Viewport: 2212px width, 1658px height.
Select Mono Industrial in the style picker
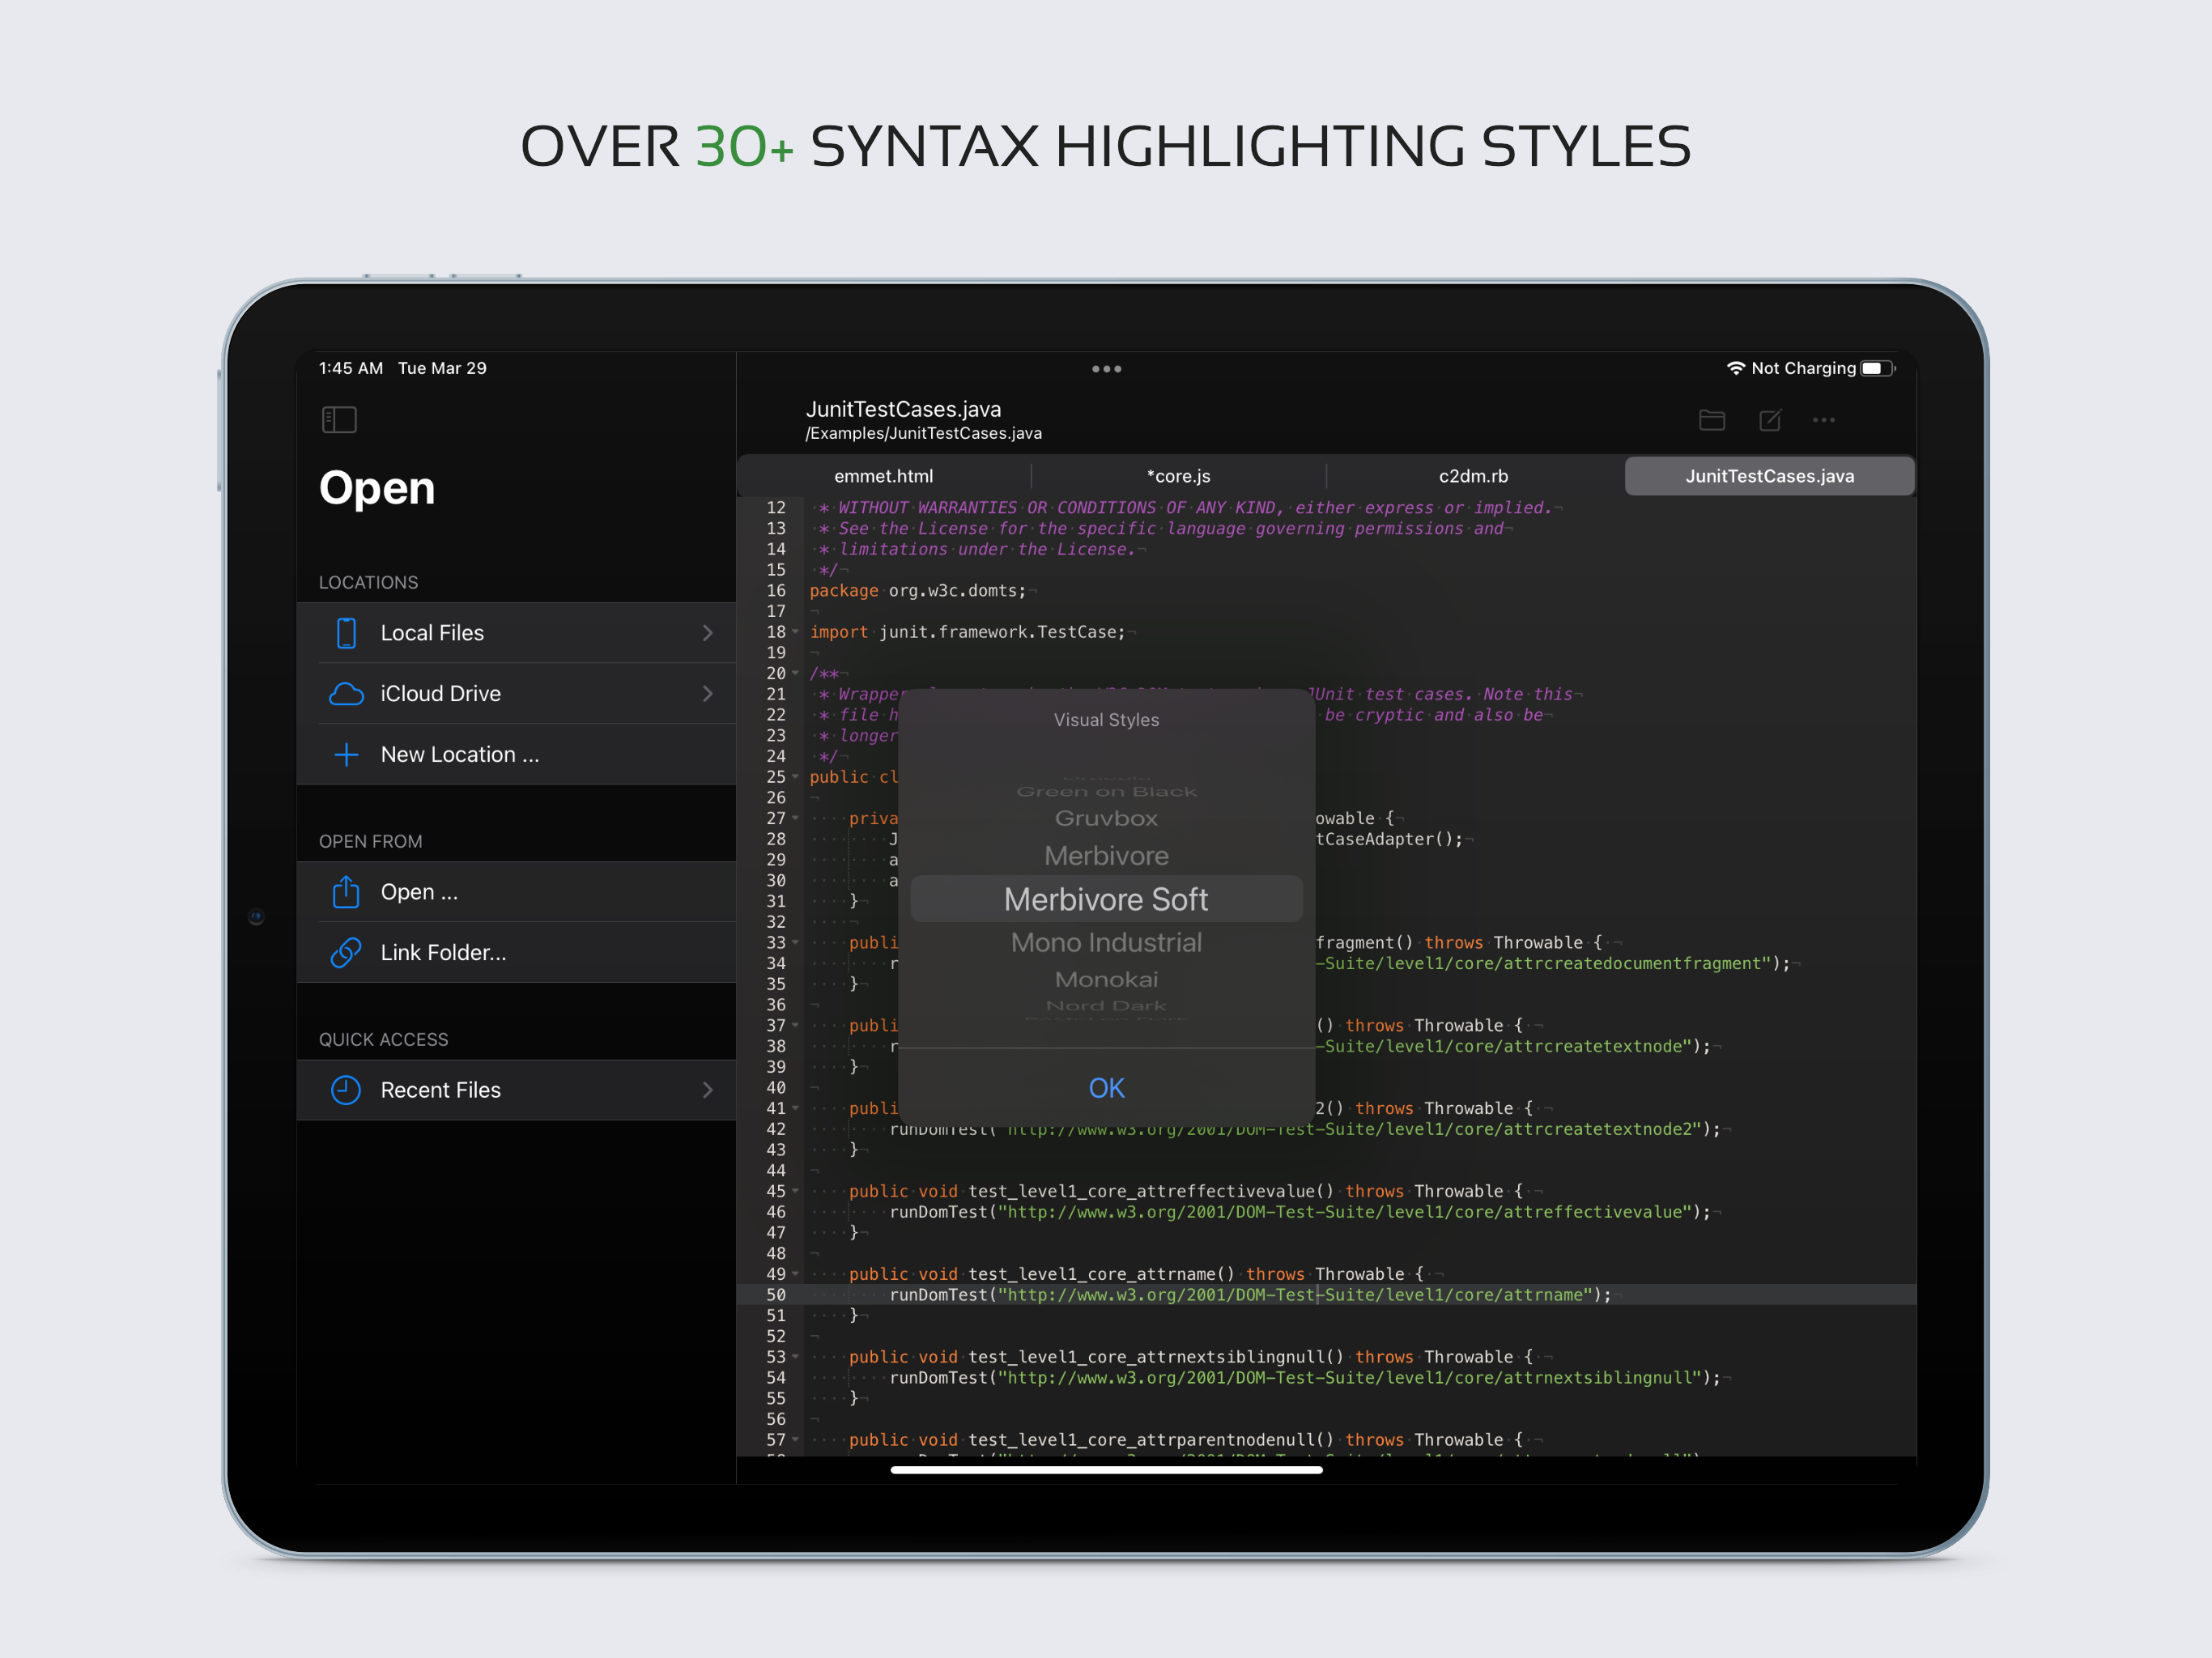pyautogui.click(x=1106, y=942)
